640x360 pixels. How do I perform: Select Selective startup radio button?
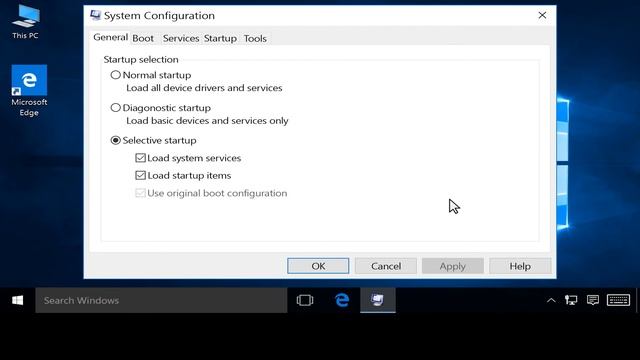[116, 140]
